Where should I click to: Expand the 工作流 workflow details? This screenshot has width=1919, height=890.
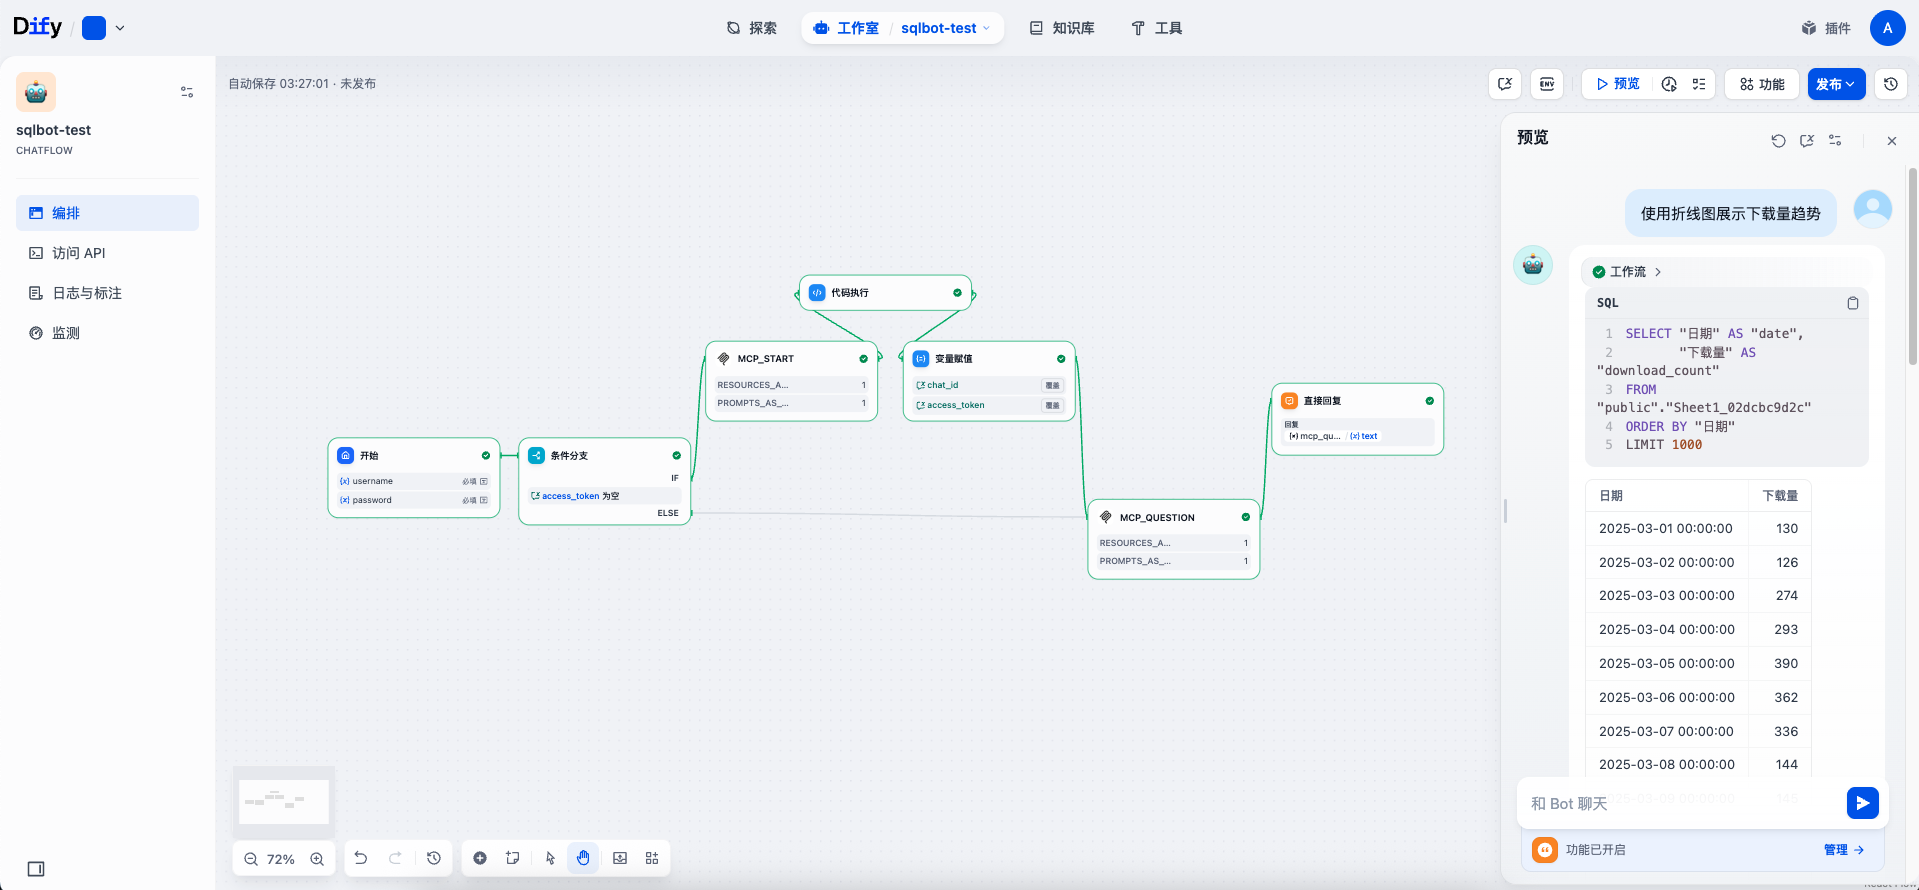click(x=1627, y=272)
